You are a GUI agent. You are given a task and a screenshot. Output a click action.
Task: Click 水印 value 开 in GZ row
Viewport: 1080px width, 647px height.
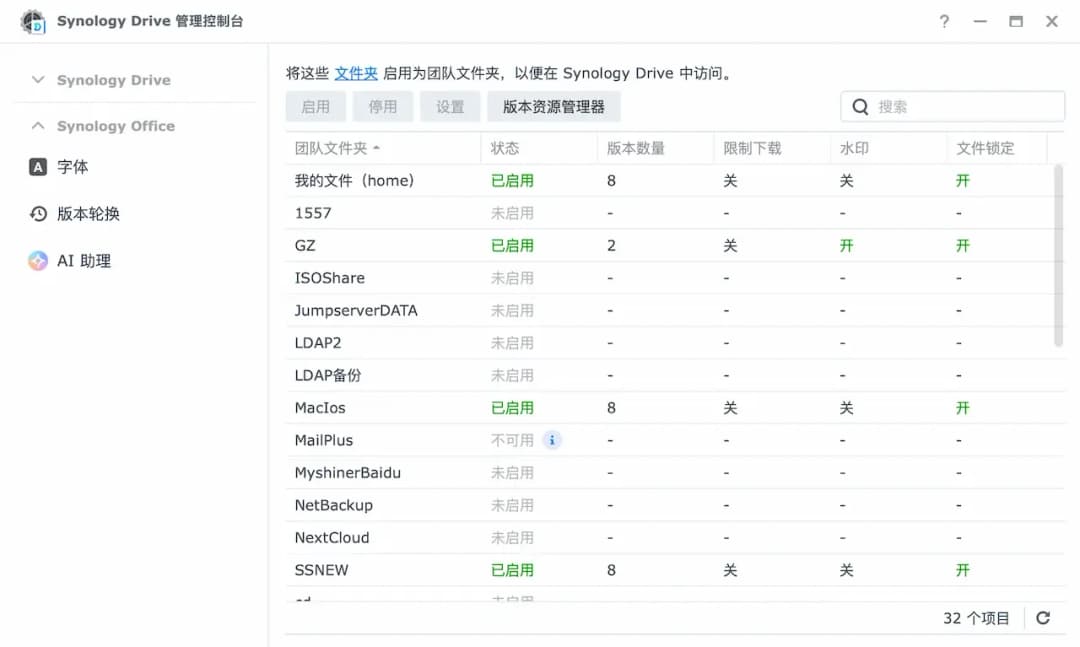pos(847,245)
